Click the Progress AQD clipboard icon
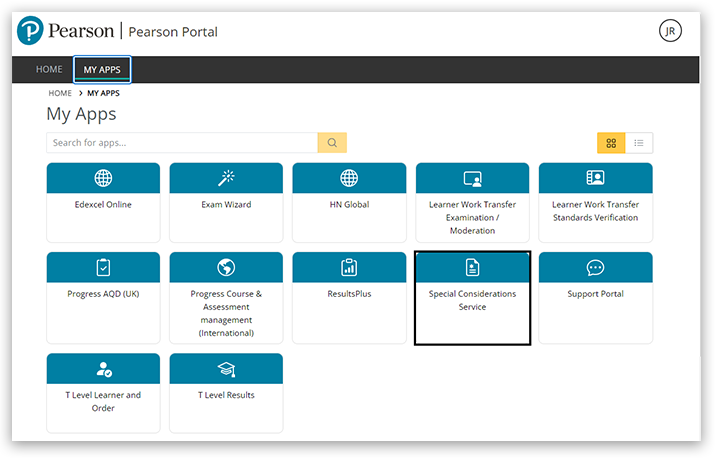Image resolution: width=719 pixels, height=459 pixels. coord(103,267)
